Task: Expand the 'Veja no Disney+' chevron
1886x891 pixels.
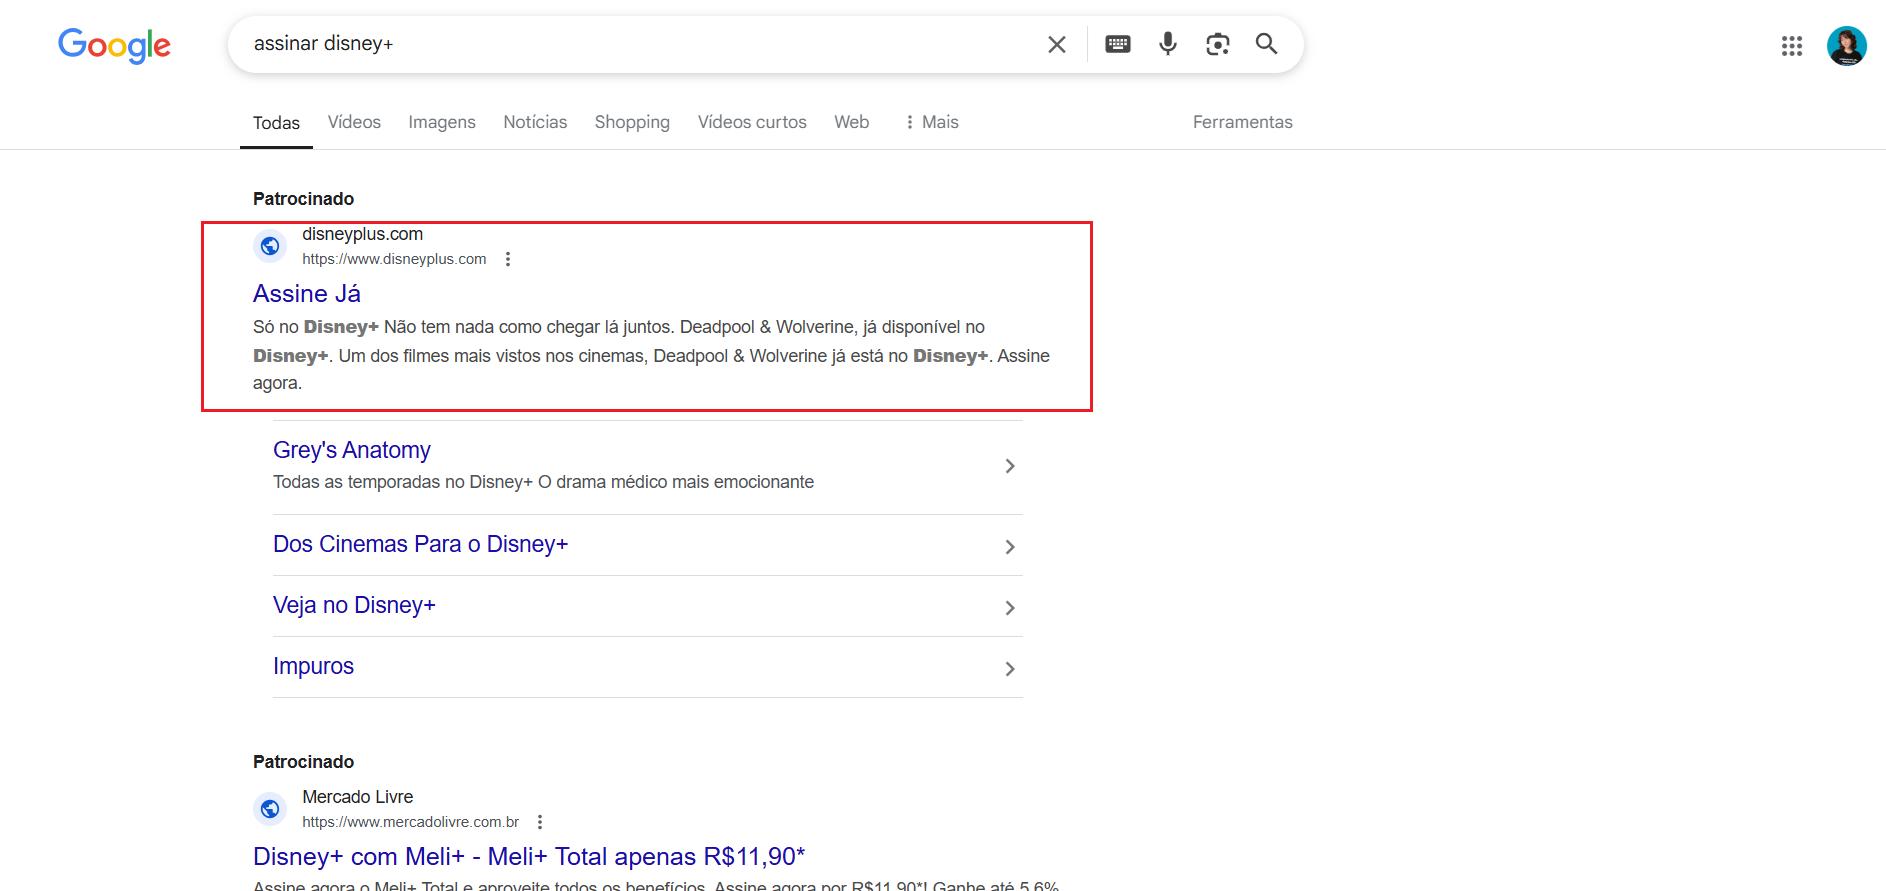Action: pyautogui.click(x=1010, y=608)
